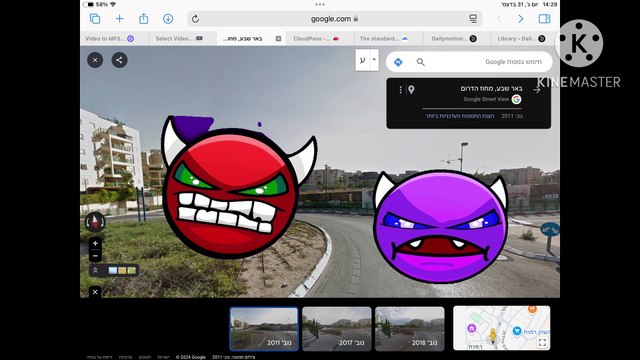
Task: Click the back arrow in the location card
Action: tap(537, 89)
